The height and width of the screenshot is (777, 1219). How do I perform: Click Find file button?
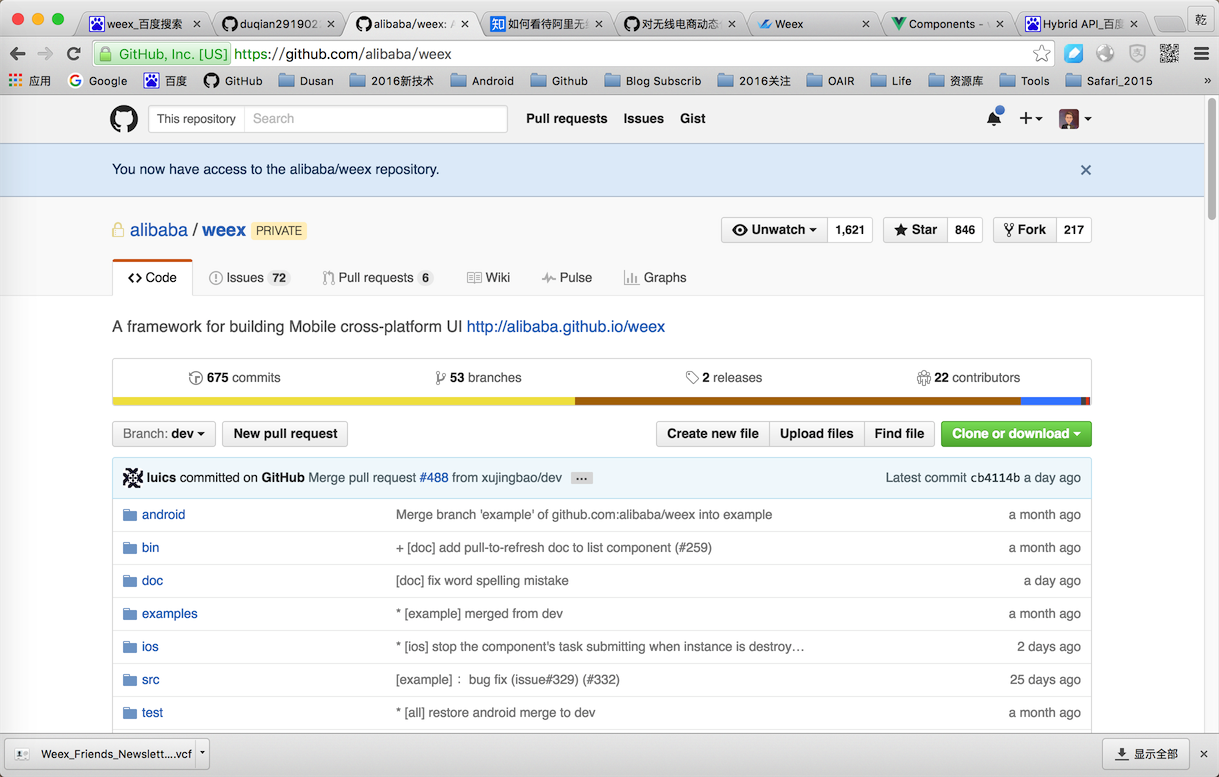(x=899, y=434)
